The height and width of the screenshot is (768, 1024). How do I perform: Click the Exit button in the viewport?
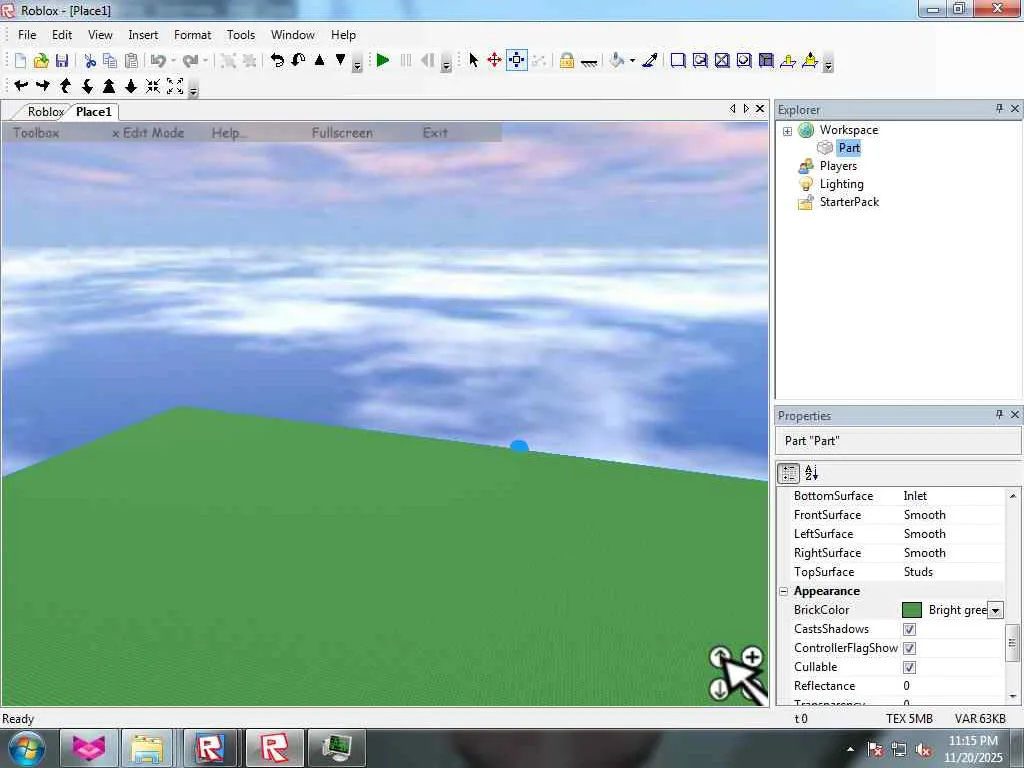435,133
